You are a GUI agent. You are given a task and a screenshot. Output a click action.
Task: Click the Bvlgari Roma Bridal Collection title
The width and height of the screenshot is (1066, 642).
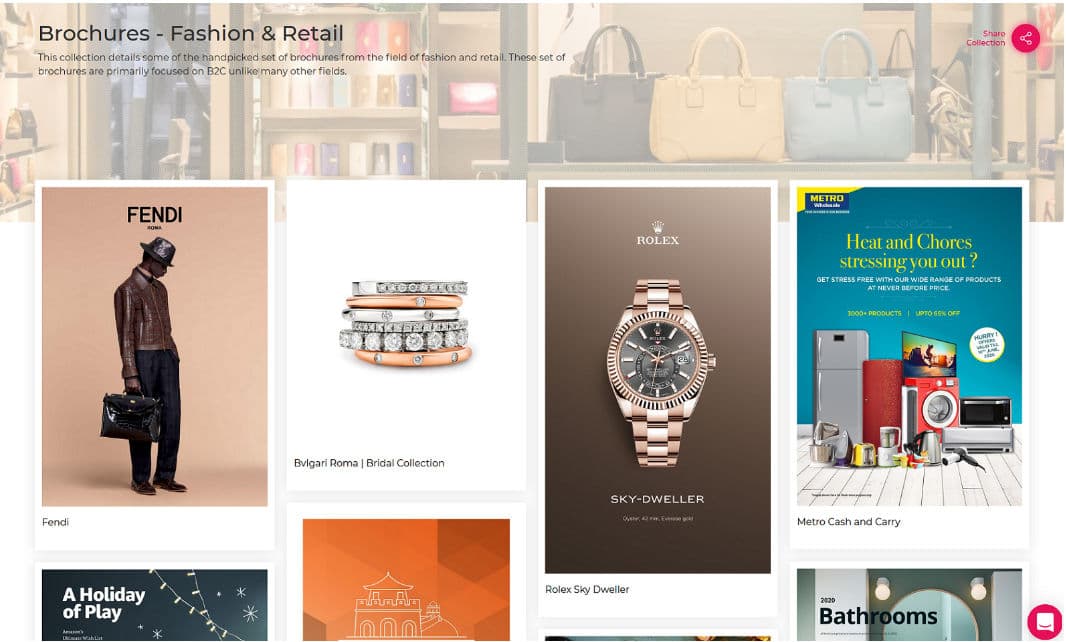[x=369, y=463]
